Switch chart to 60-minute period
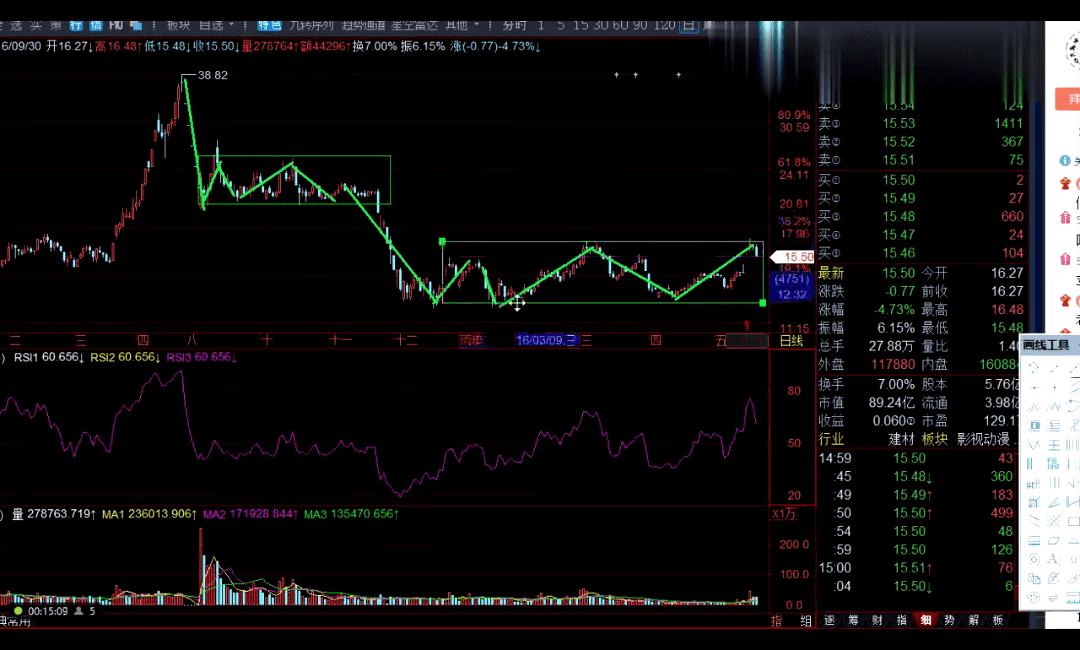Screen dimensions: 1080x650 click(619, 24)
